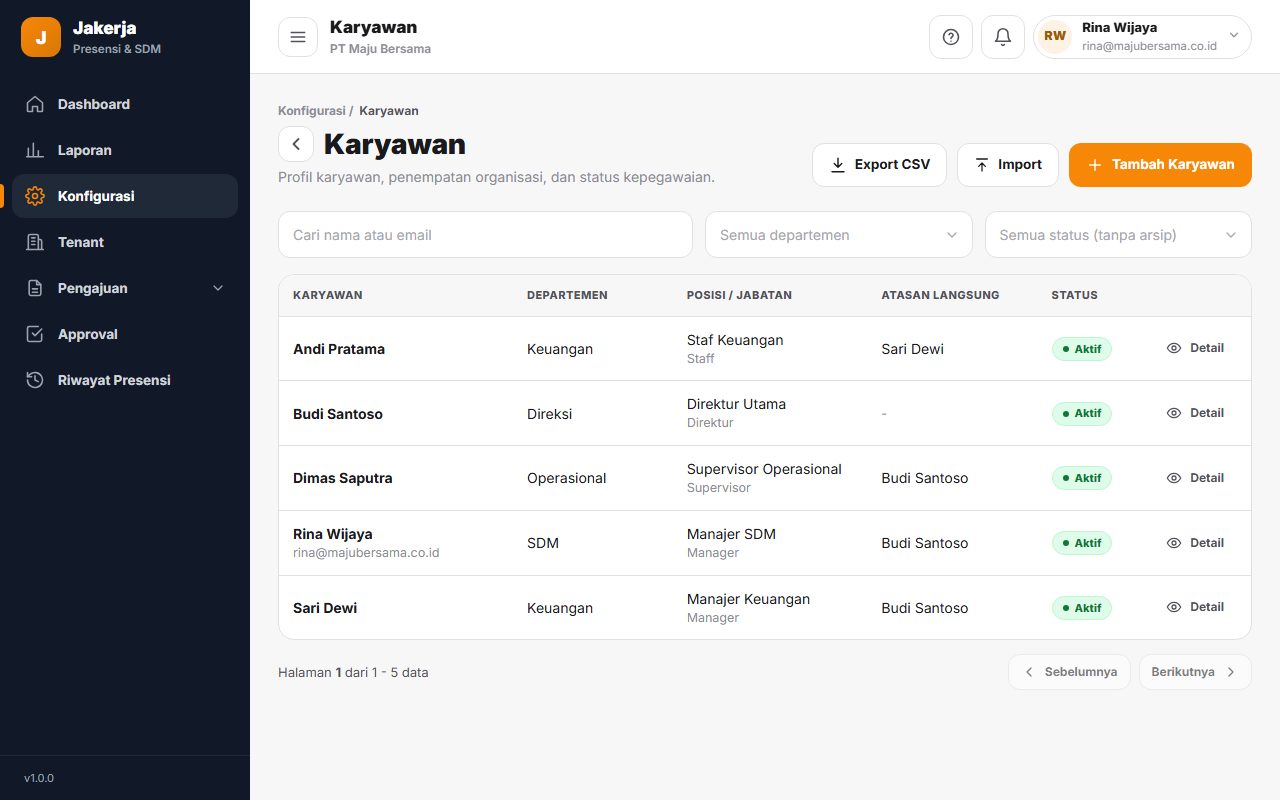Click the Konfigurasi gear icon
The width and height of the screenshot is (1280, 800).
coord(35,196)
